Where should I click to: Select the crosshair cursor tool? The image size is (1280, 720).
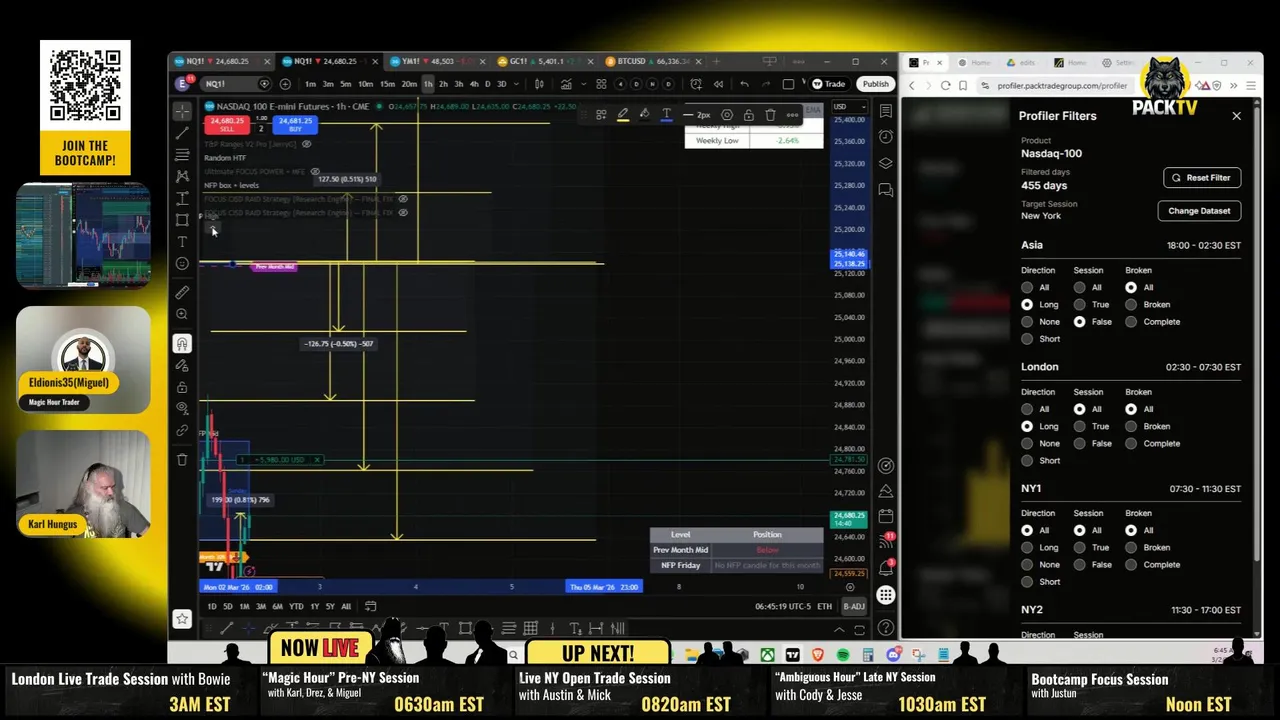coord(182,111)
